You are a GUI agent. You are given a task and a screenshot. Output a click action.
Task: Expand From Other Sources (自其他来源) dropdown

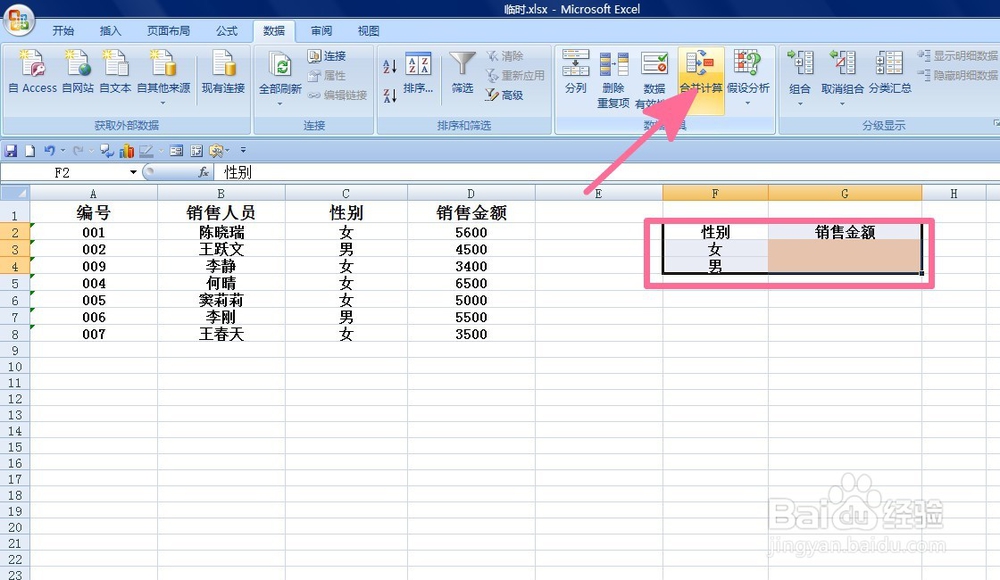coord(163,103)
